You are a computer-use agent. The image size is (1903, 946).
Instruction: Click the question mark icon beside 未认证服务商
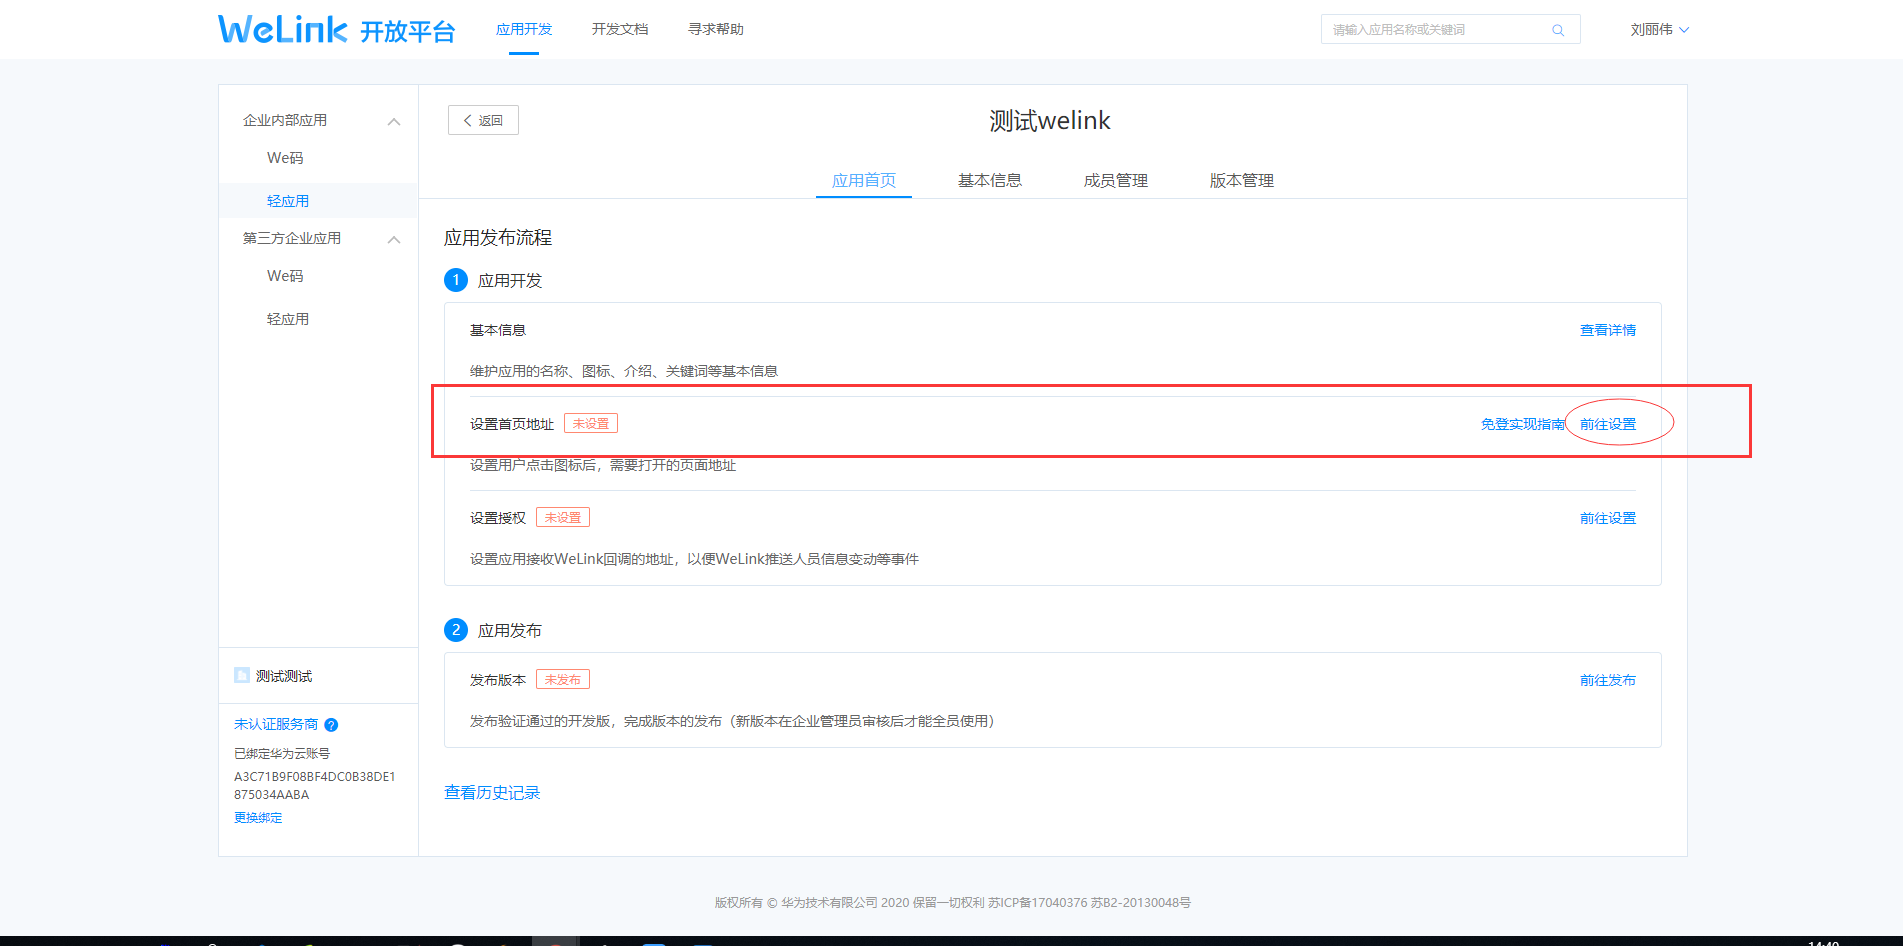point(331,725)
